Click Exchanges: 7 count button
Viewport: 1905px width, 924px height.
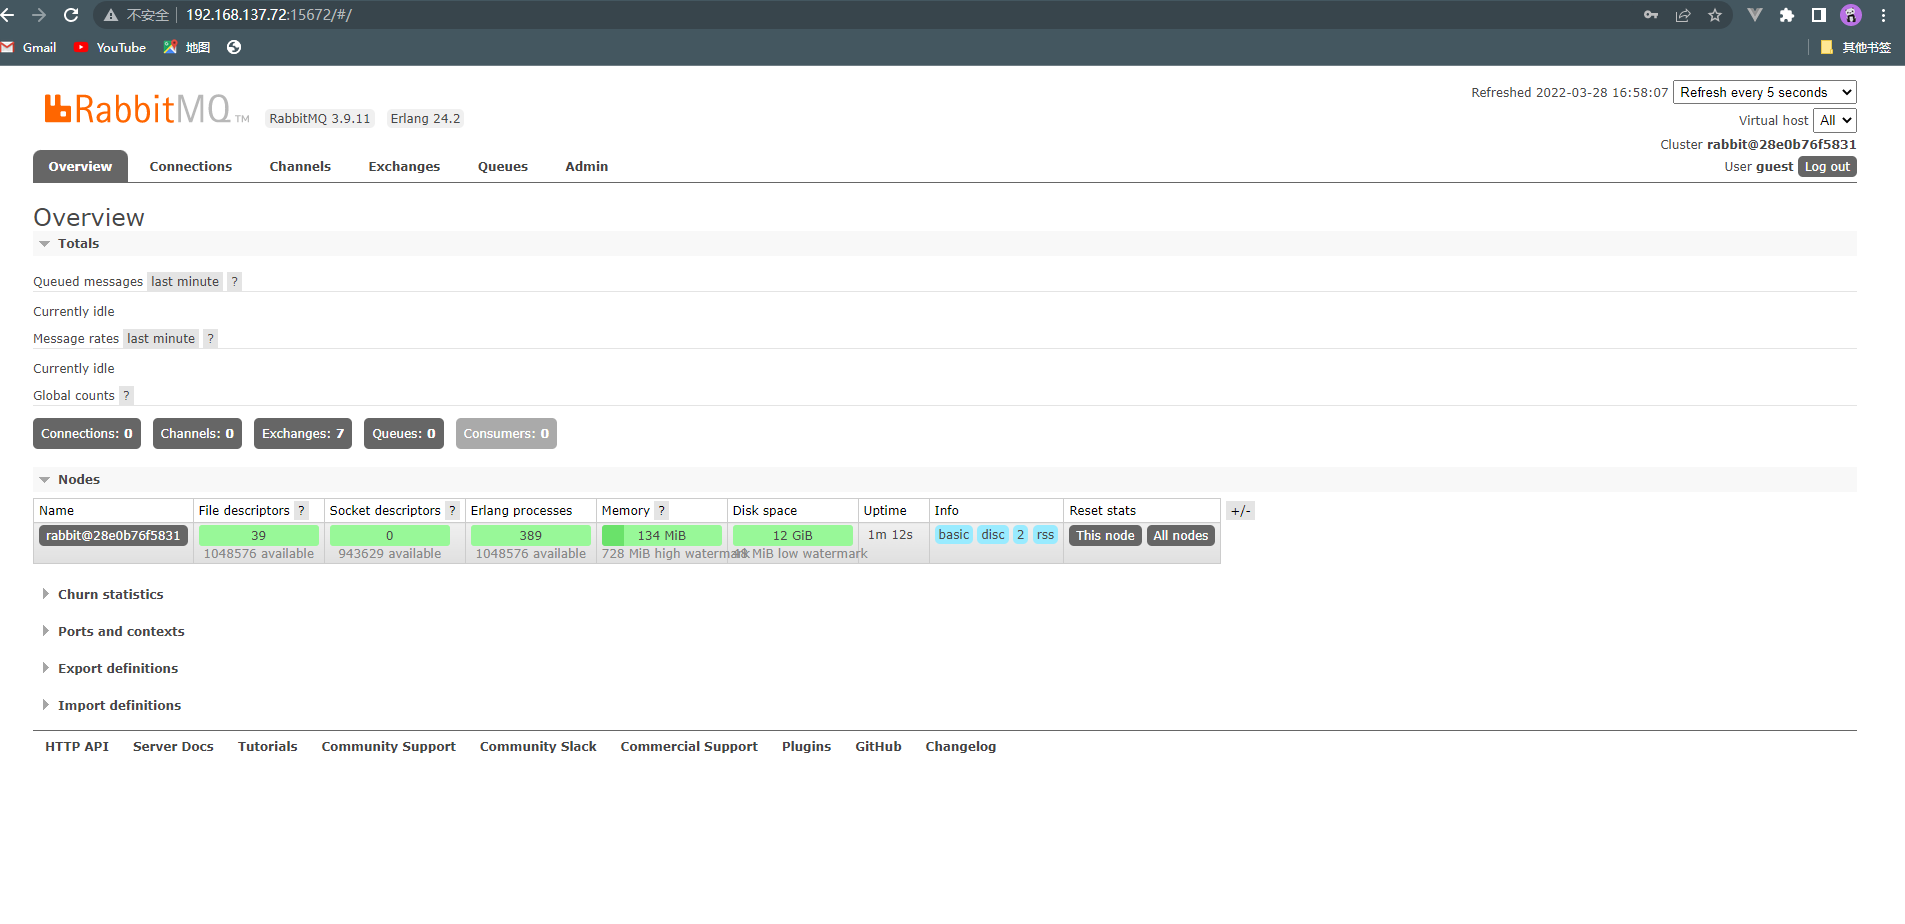tap(303, 434)
